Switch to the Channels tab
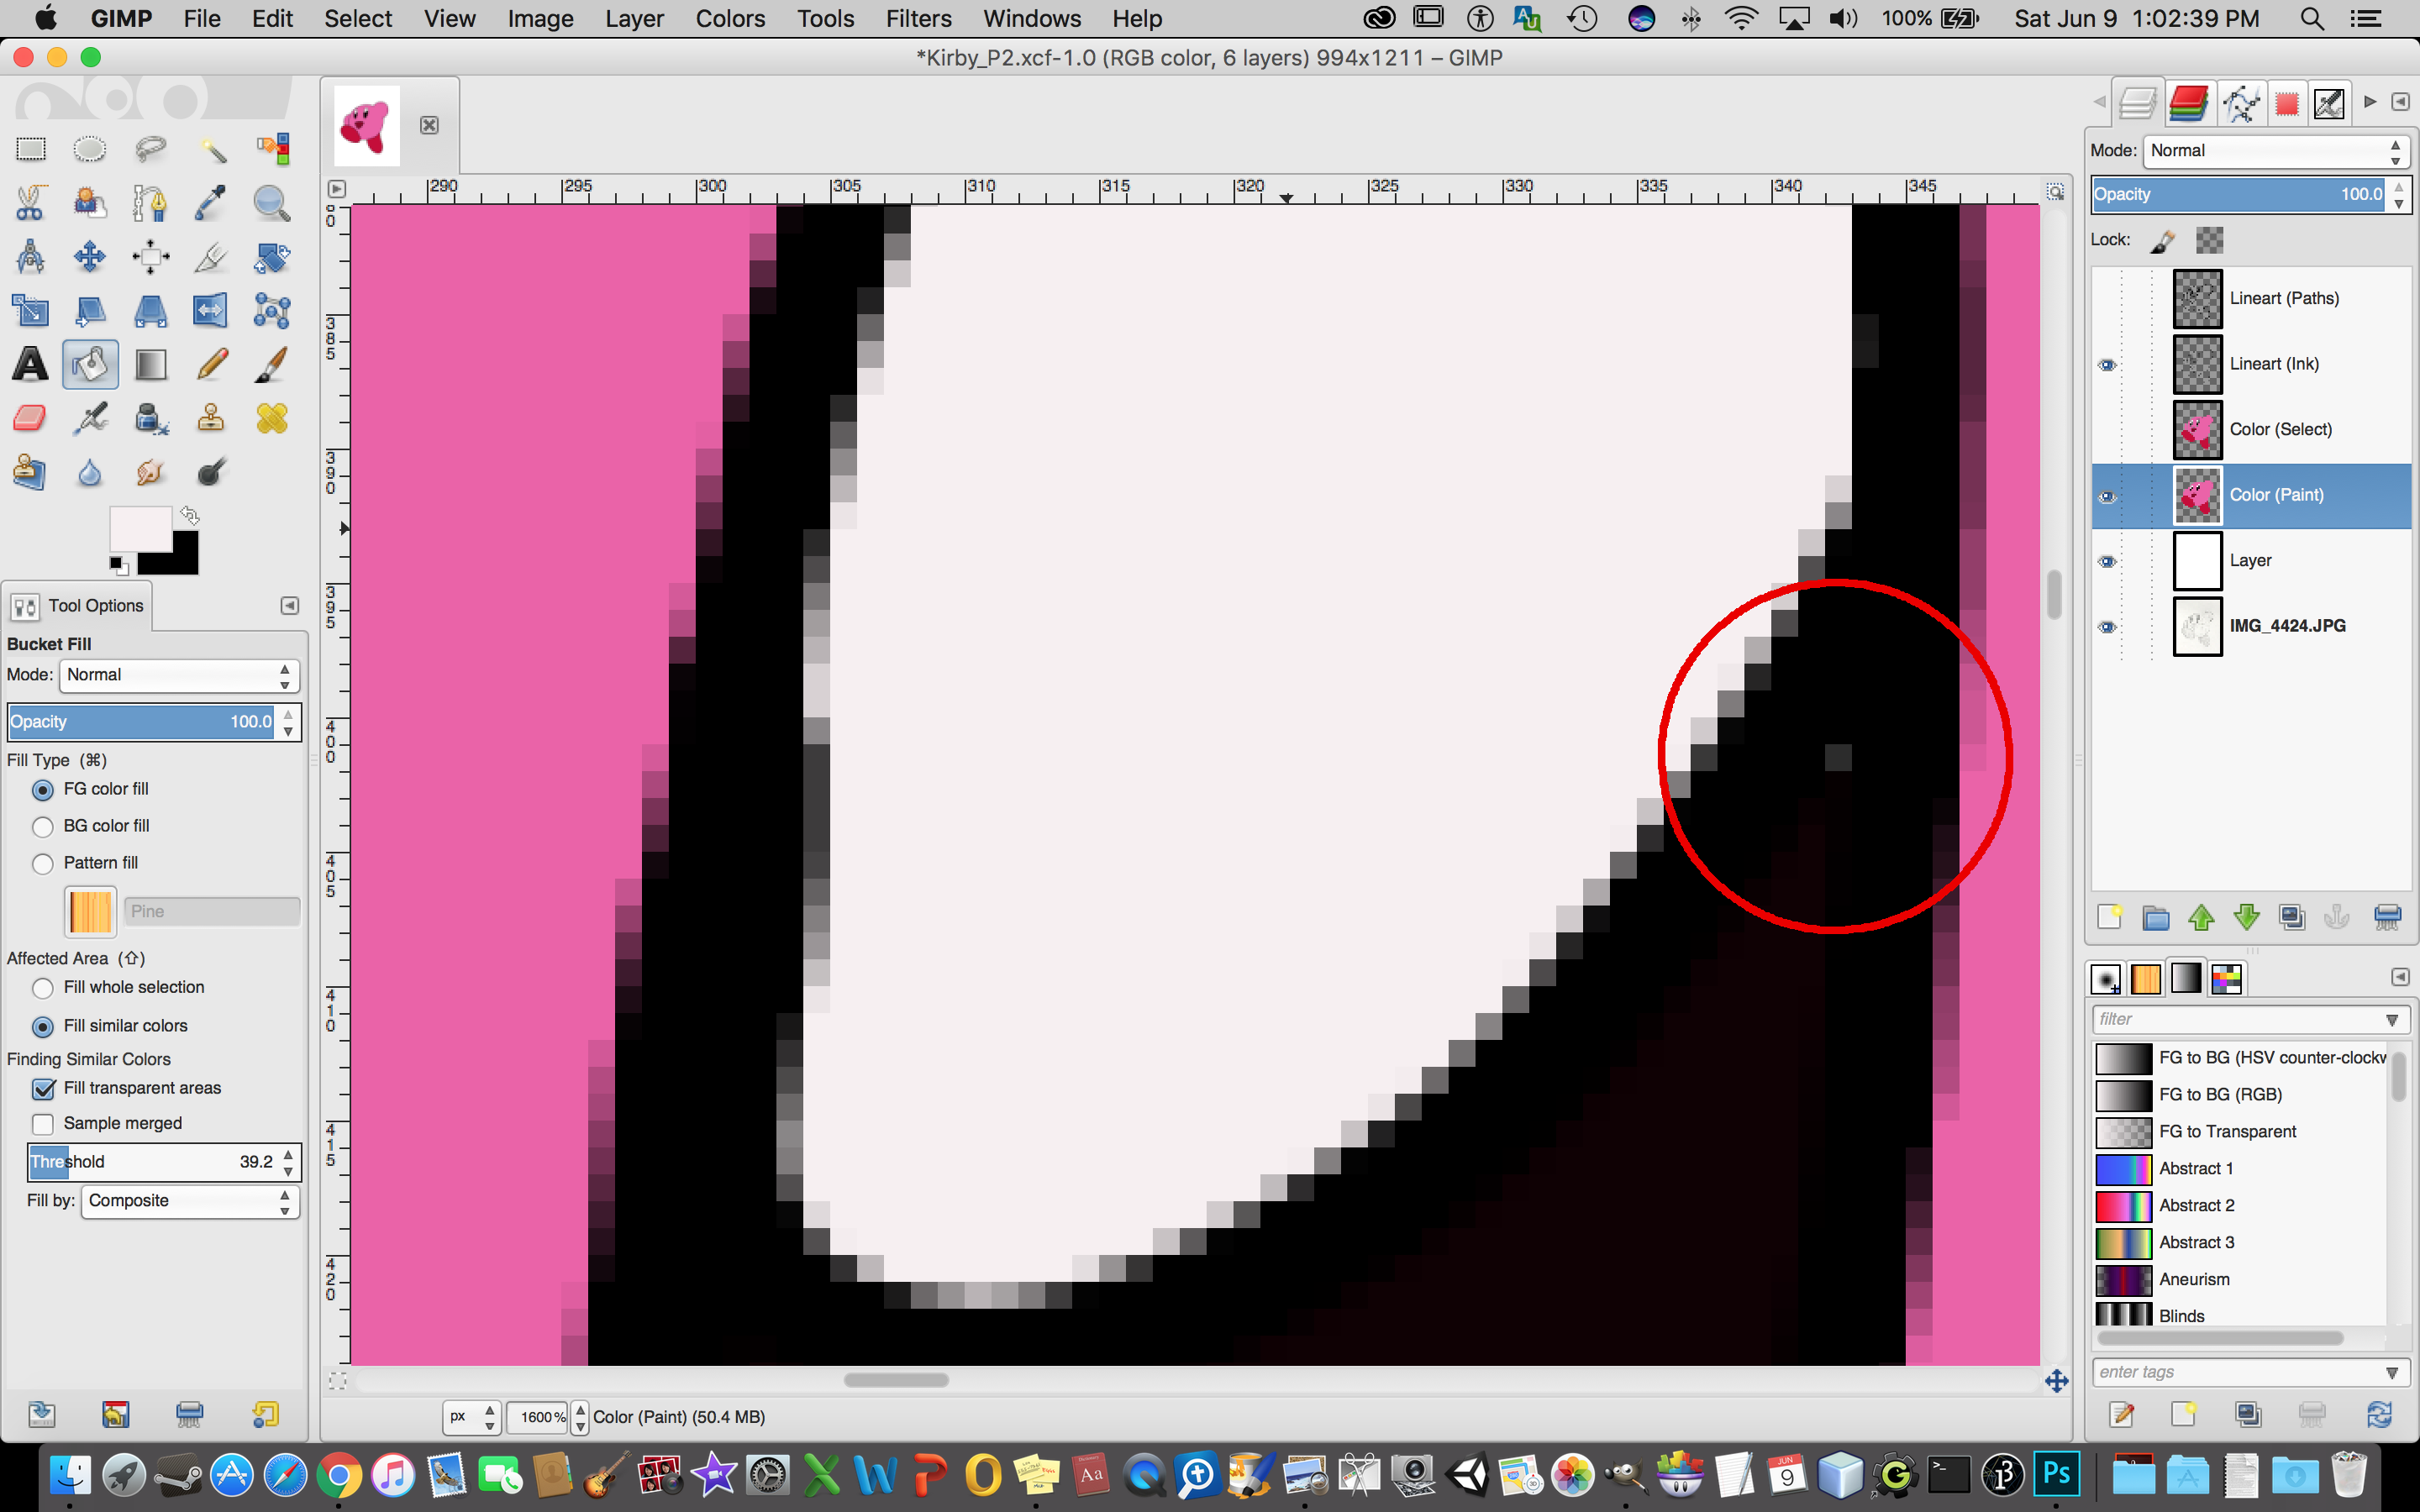The height and width of the screenshot is (1512, 2420). click(2189, 103)
